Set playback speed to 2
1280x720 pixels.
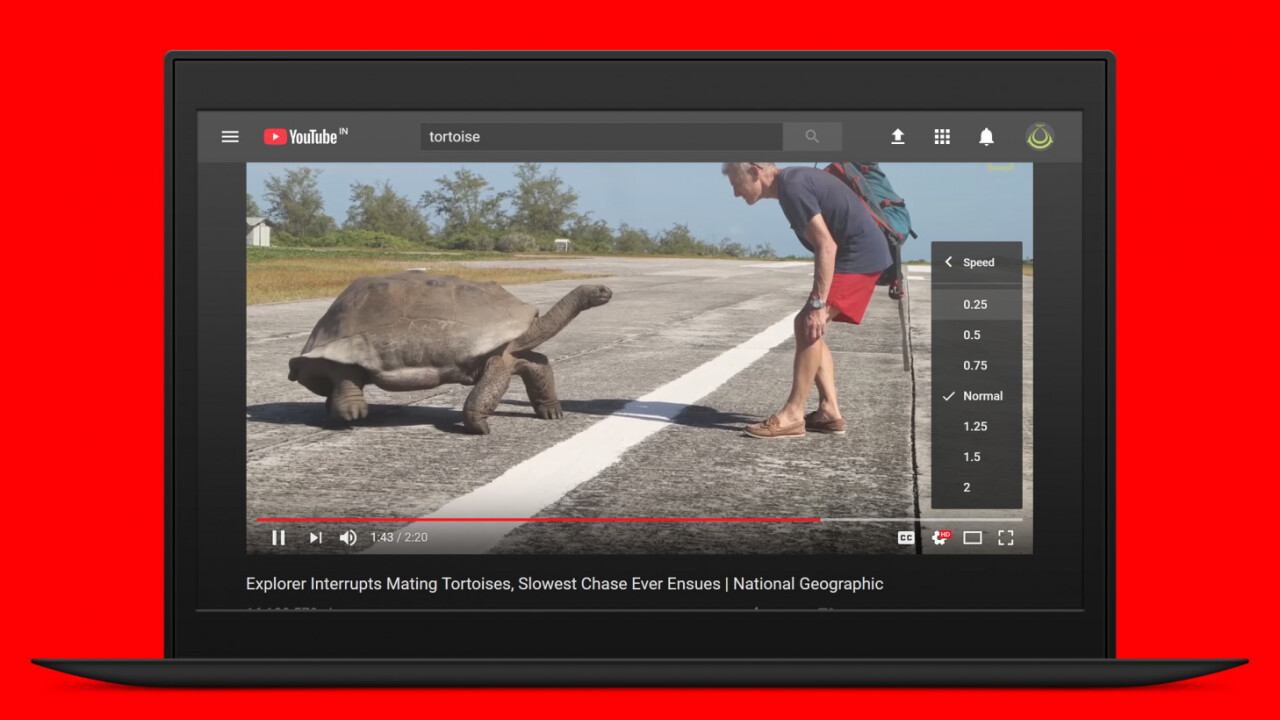[967, 487]
